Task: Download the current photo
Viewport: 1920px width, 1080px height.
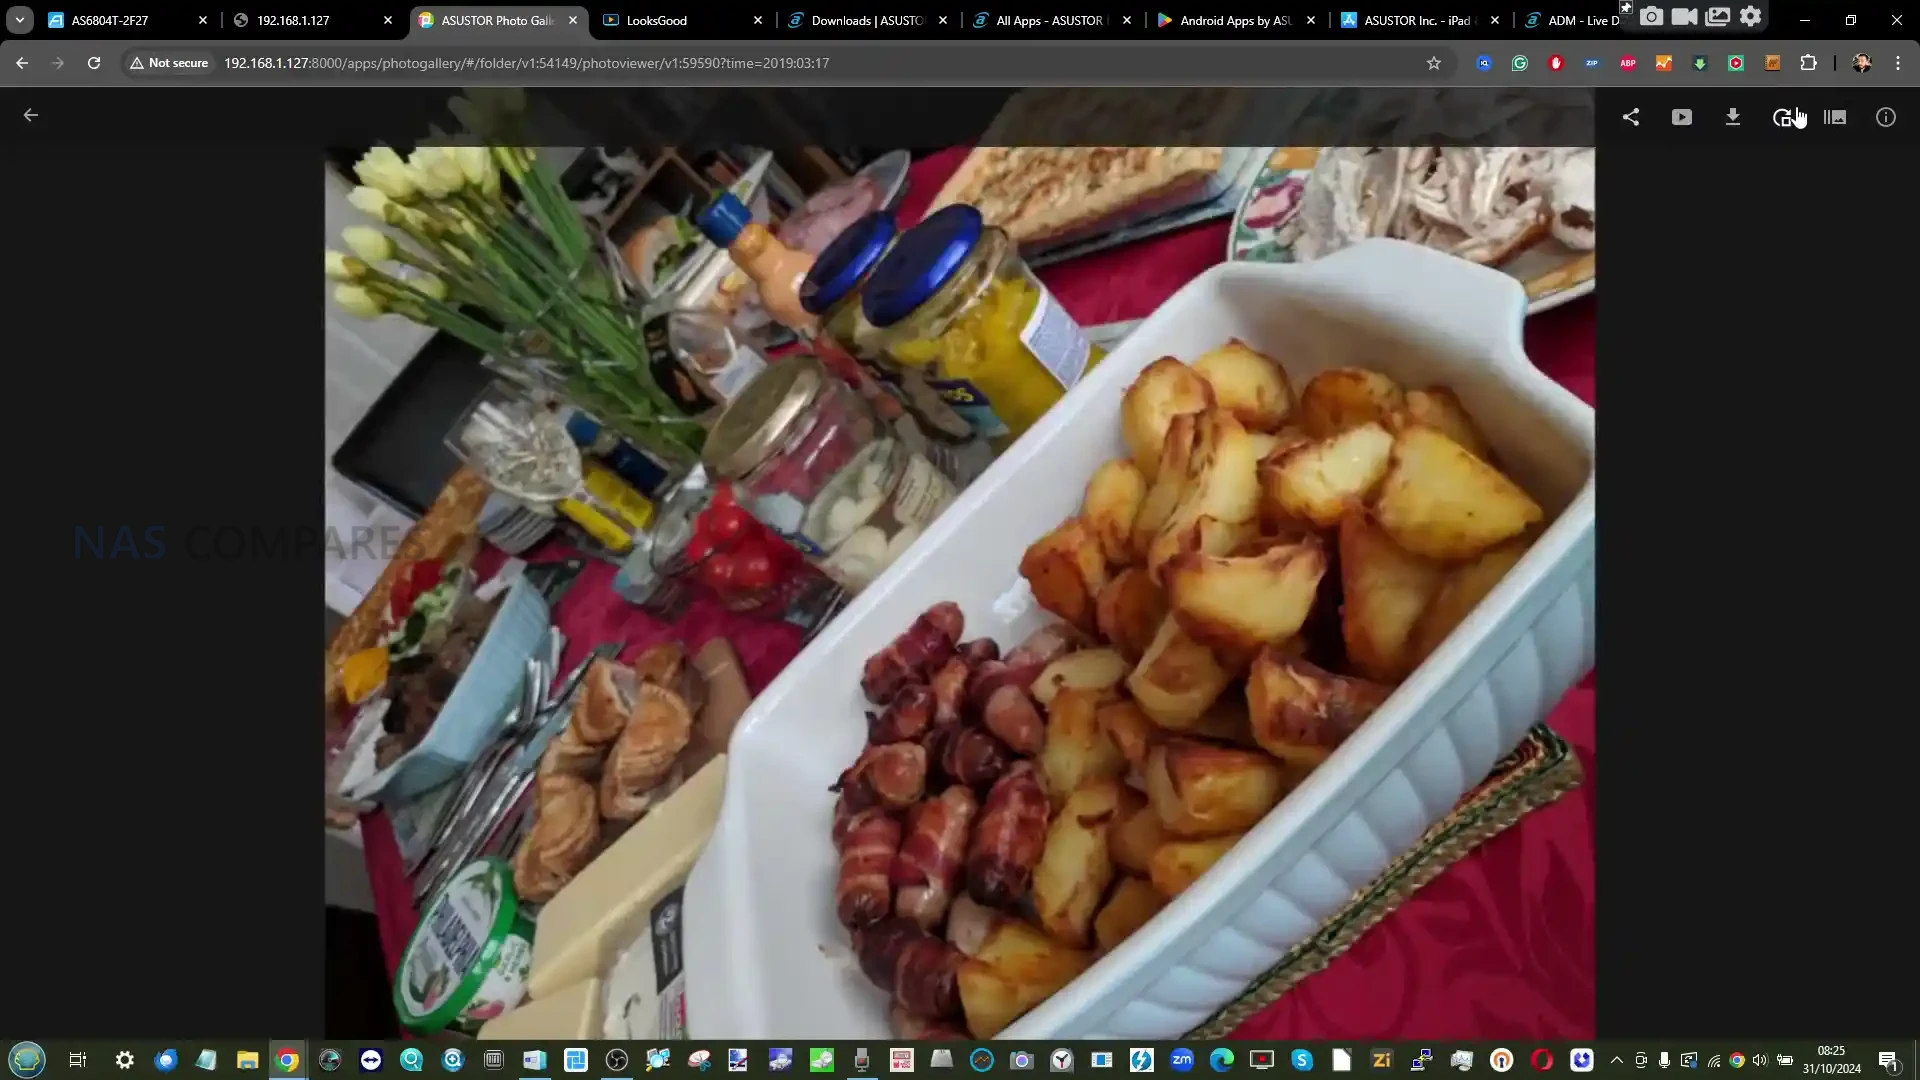Action: pyautogui.click(x=1733, y=117)
